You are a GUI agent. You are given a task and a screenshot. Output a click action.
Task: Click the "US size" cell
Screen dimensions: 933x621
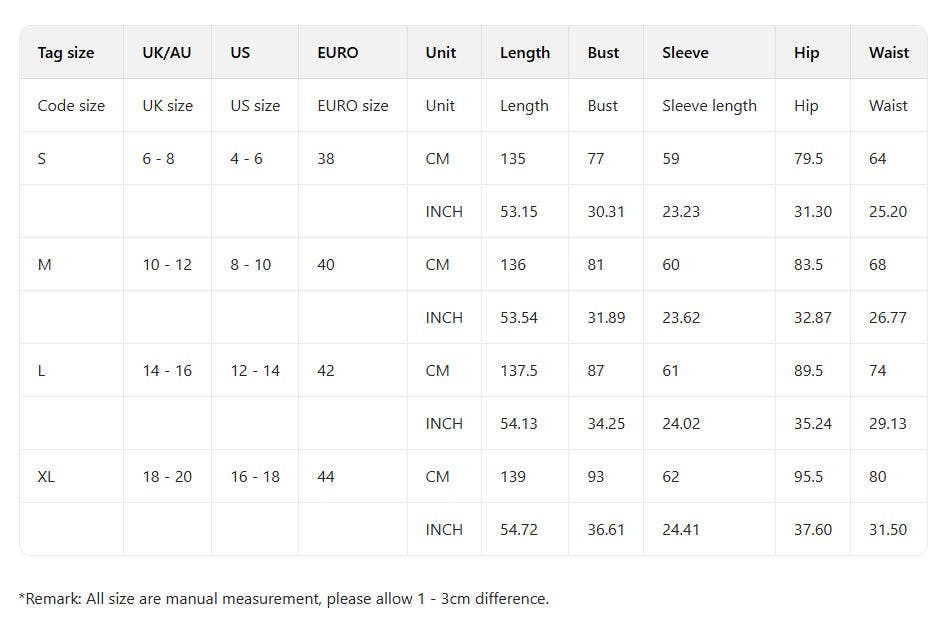tap(255, 106)
